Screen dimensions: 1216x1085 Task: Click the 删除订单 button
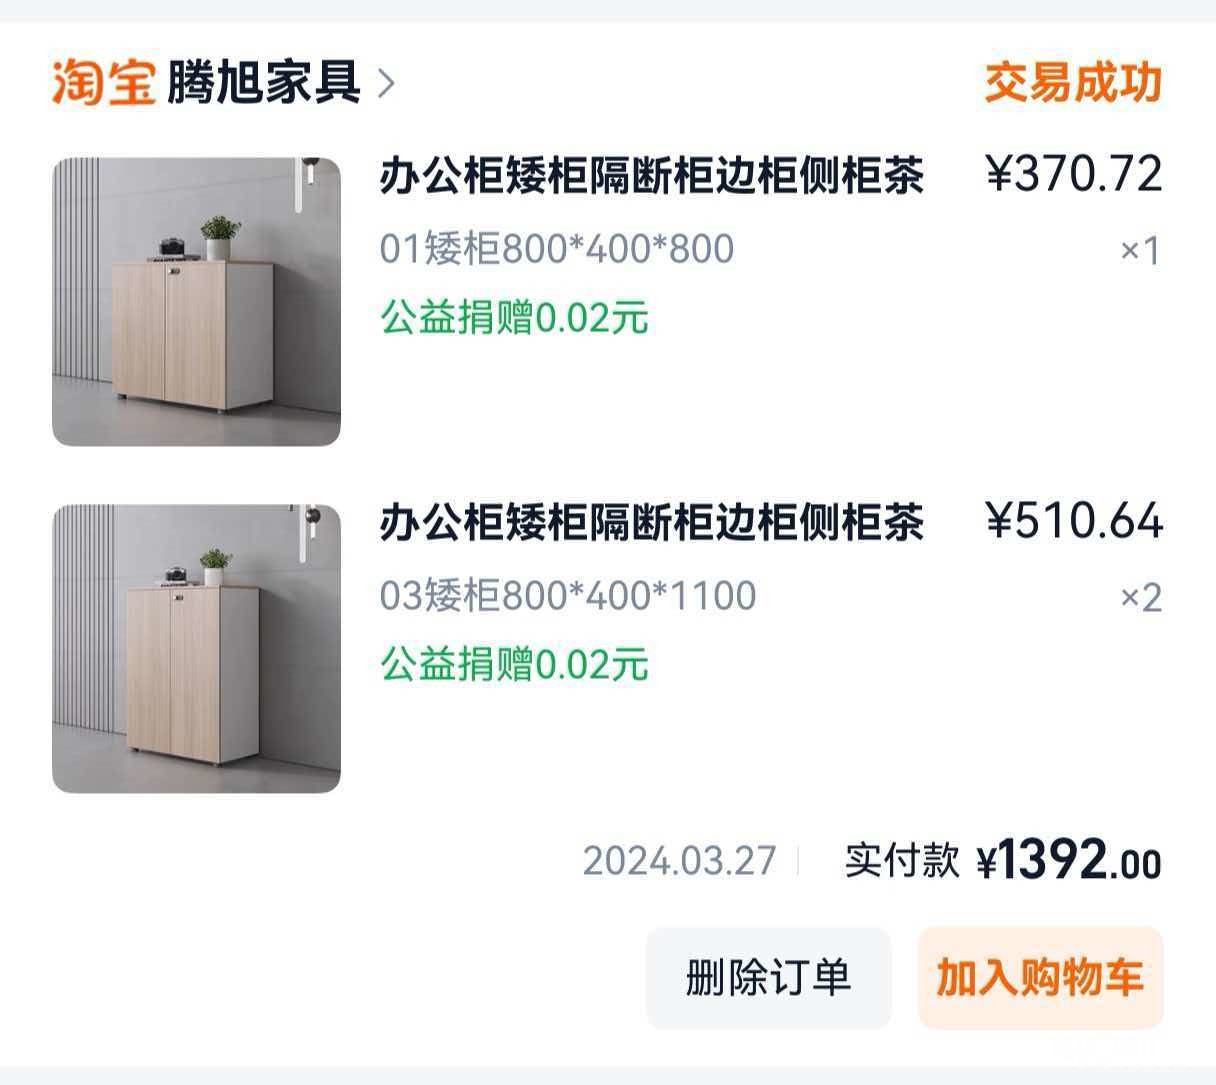pyautogui.click(x=768, y=977)
